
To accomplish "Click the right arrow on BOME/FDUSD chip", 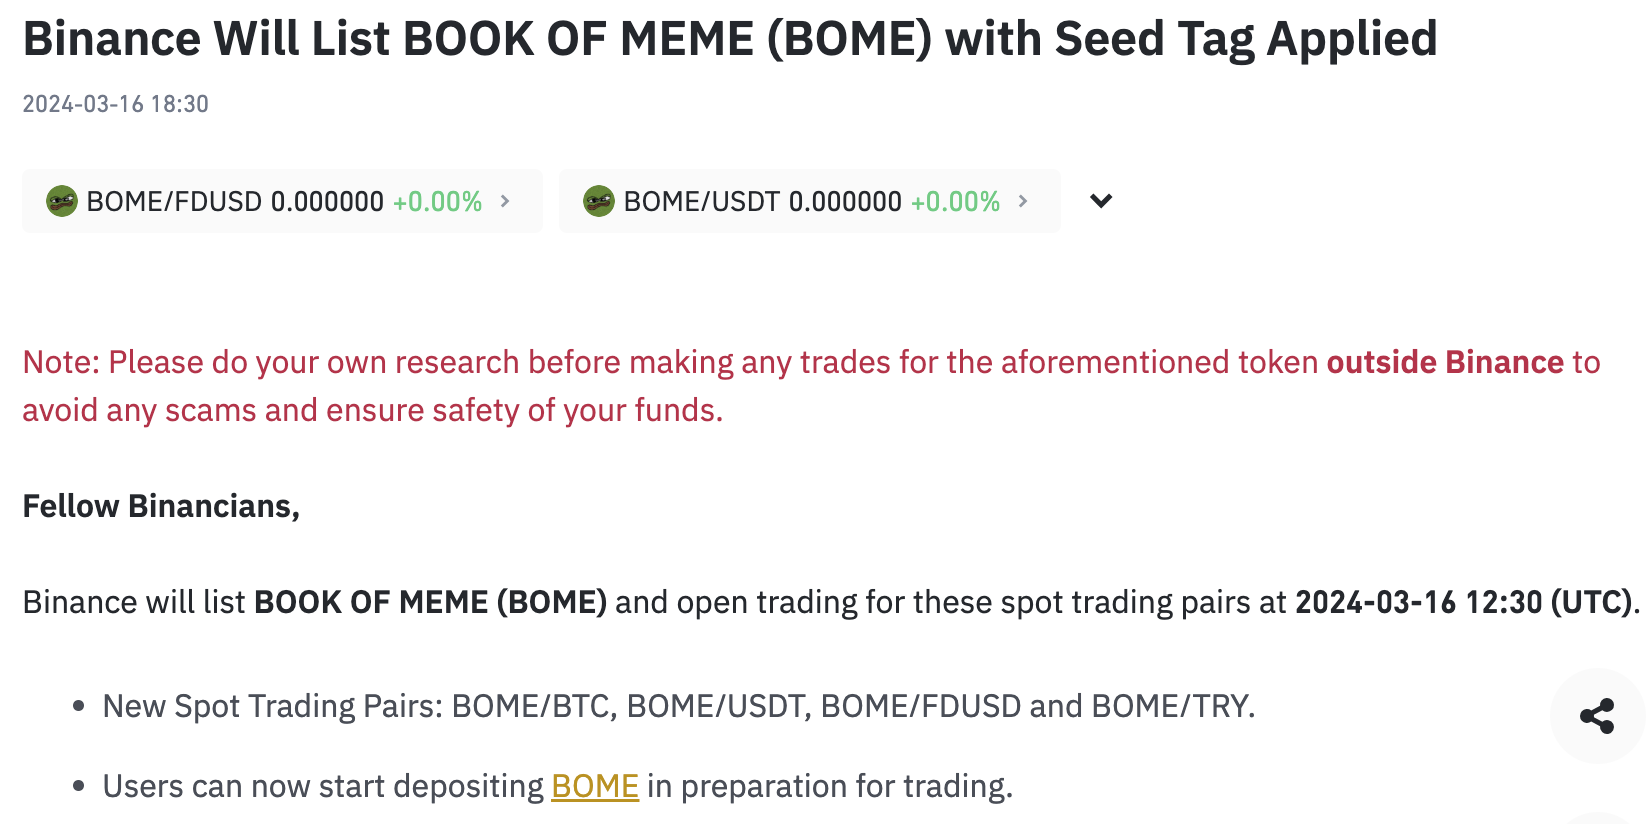I will [x=505, y=201].
